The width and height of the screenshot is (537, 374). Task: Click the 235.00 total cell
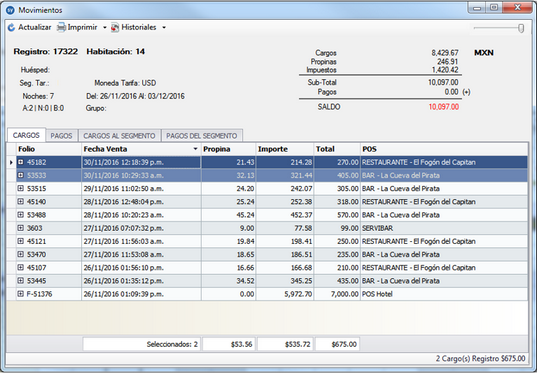tap(337, 254)
